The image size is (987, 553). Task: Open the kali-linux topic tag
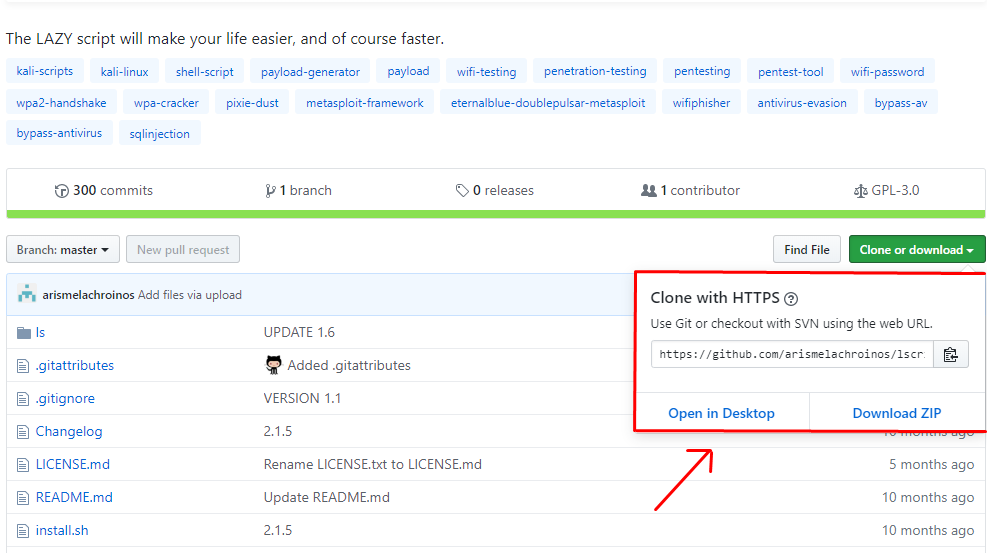124,71
